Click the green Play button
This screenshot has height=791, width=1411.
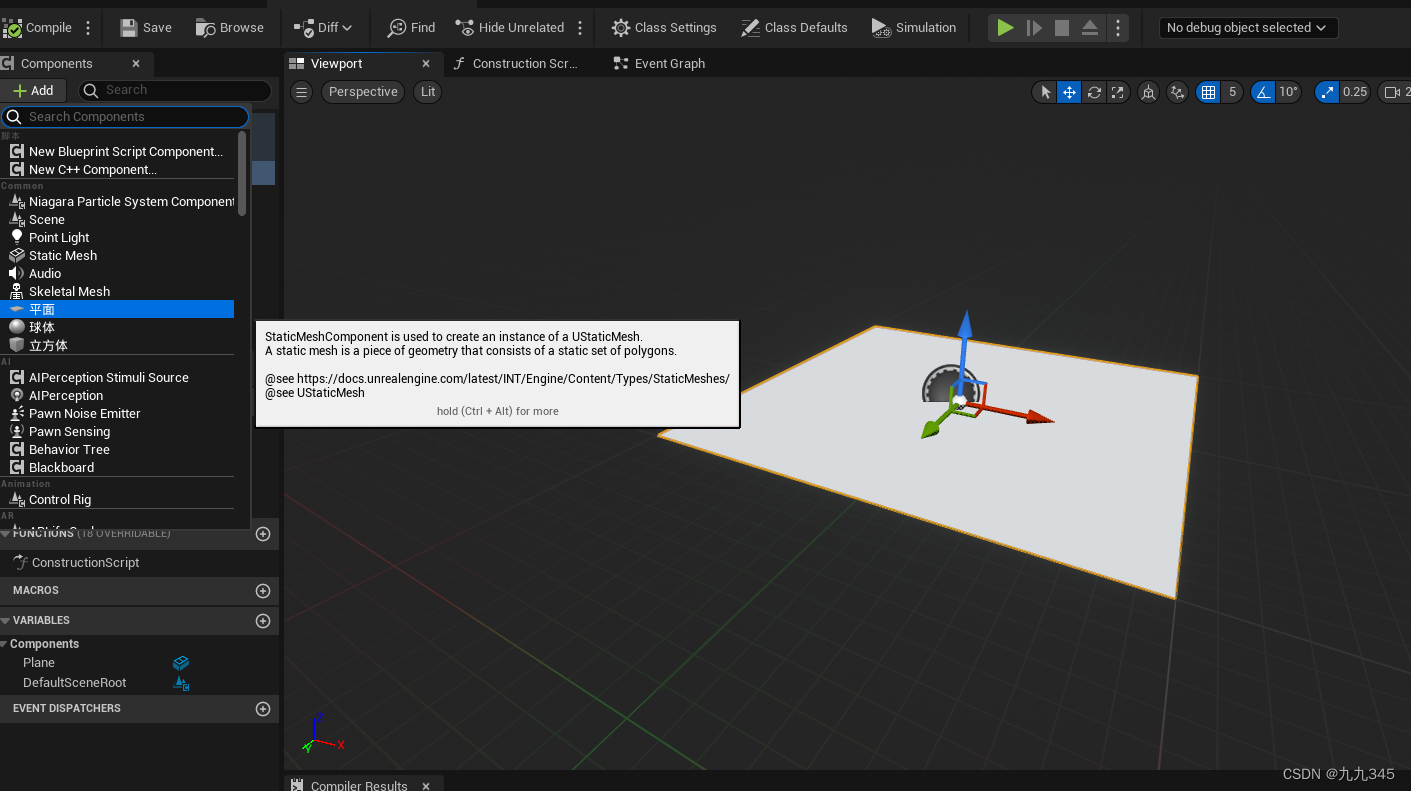pyautogui.click(x=1005, y=28)
